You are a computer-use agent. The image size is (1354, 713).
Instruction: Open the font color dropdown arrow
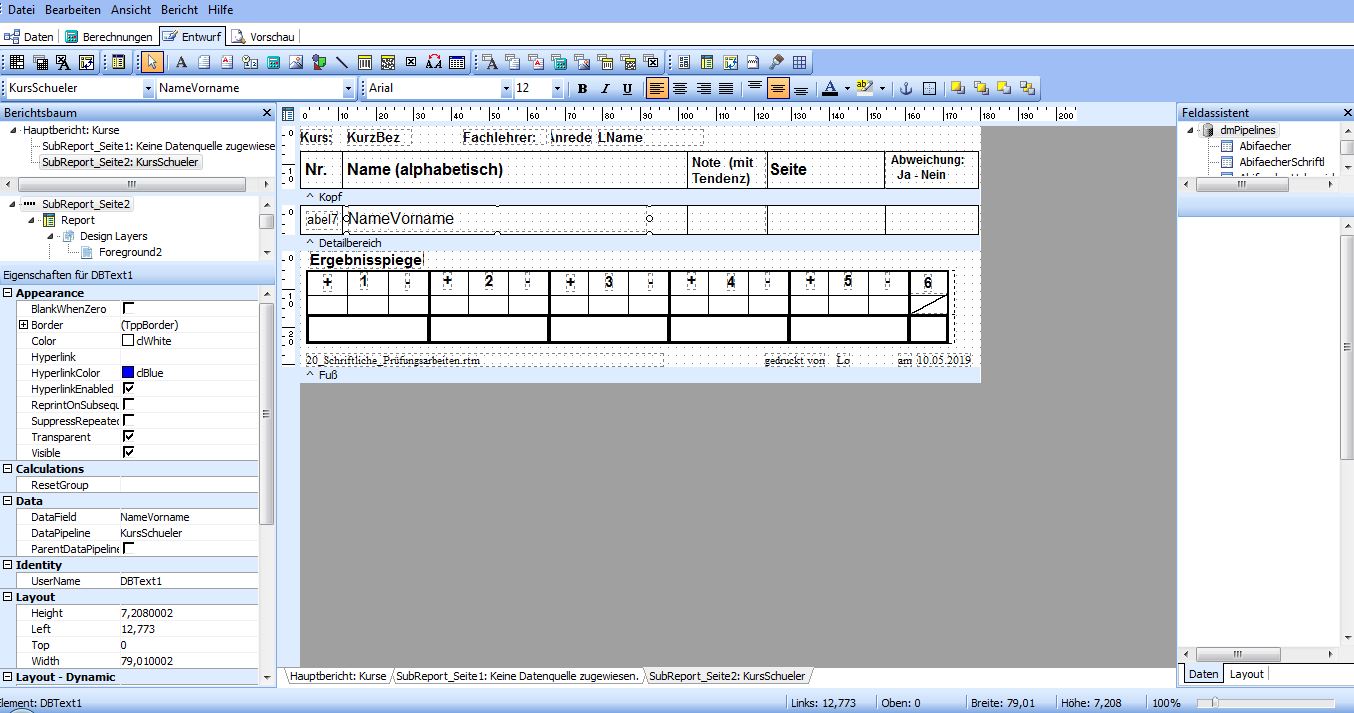(x=846, y=89)
